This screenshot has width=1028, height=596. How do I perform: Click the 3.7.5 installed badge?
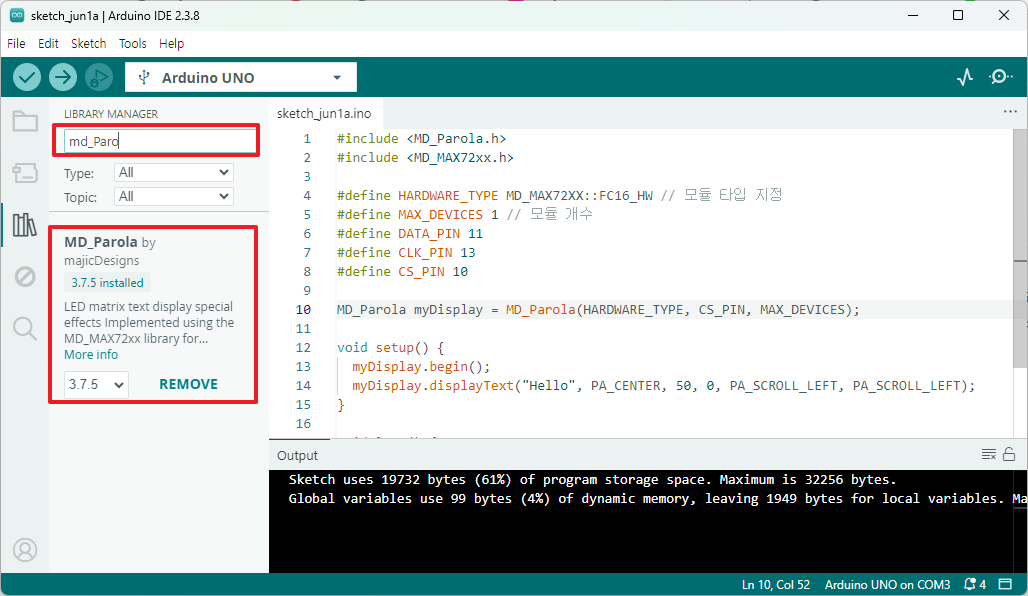tap(108, 283)
